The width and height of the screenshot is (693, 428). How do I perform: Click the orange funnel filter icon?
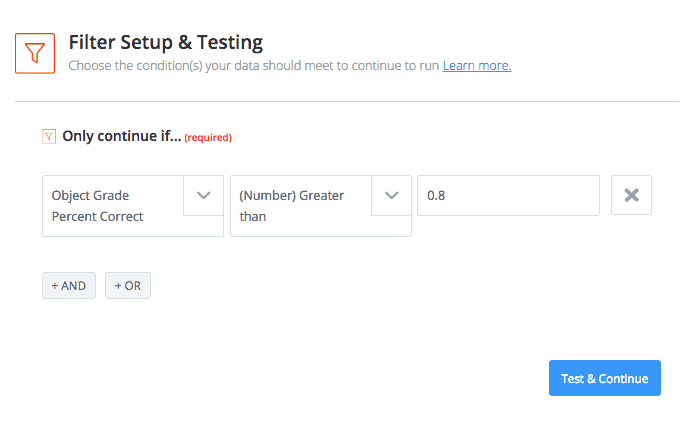(x=35, y=53)
